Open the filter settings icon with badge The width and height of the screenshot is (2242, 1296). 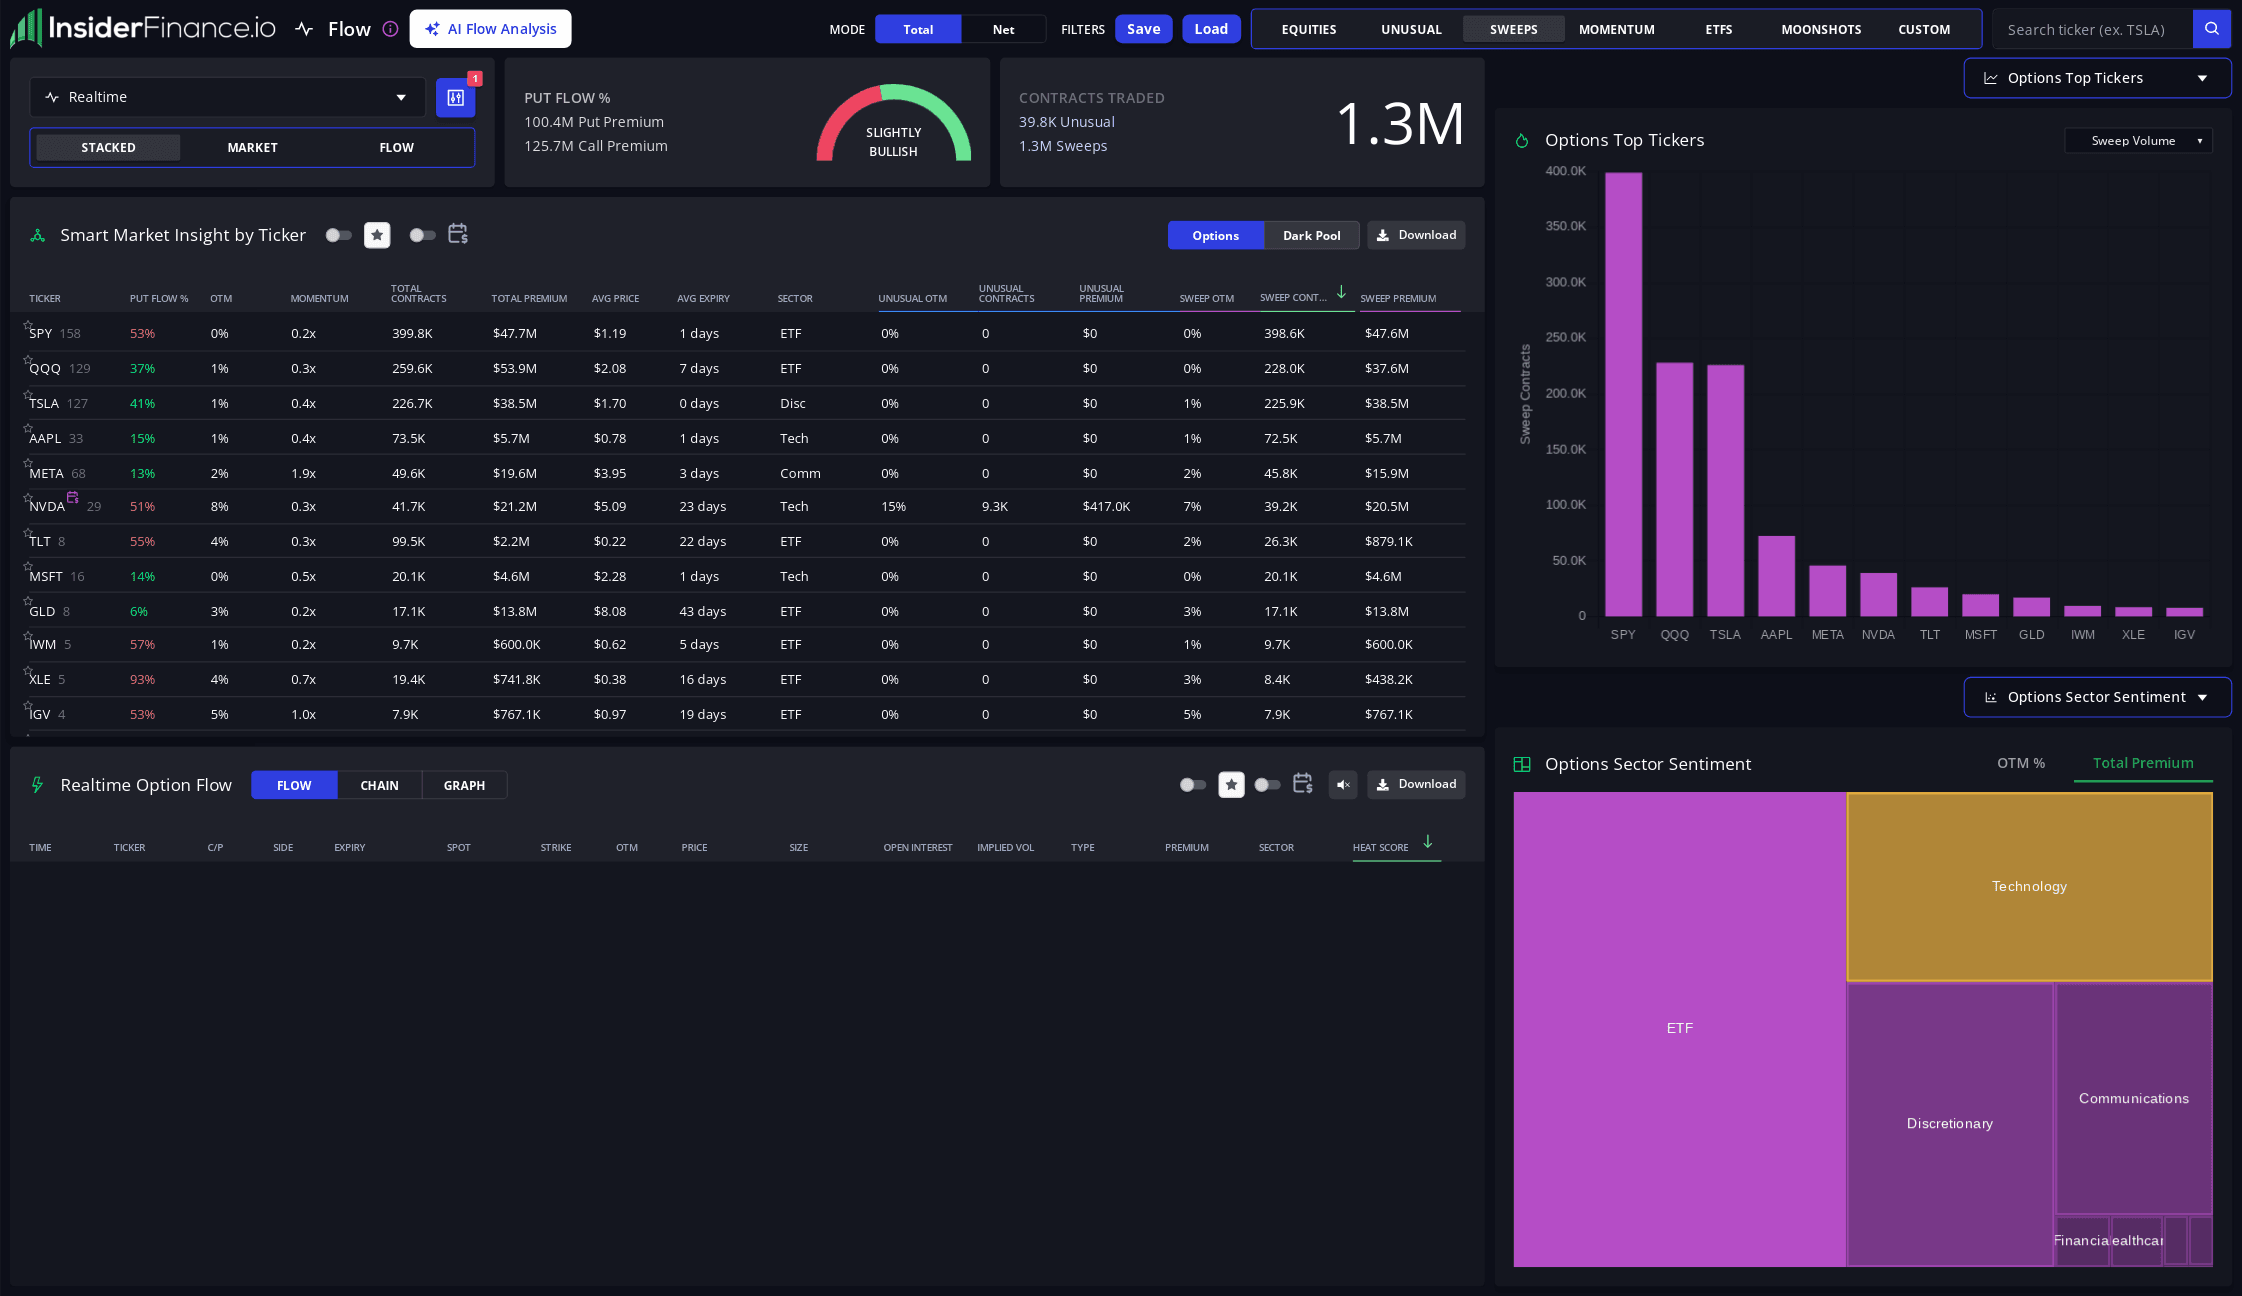tap(456, 97)
